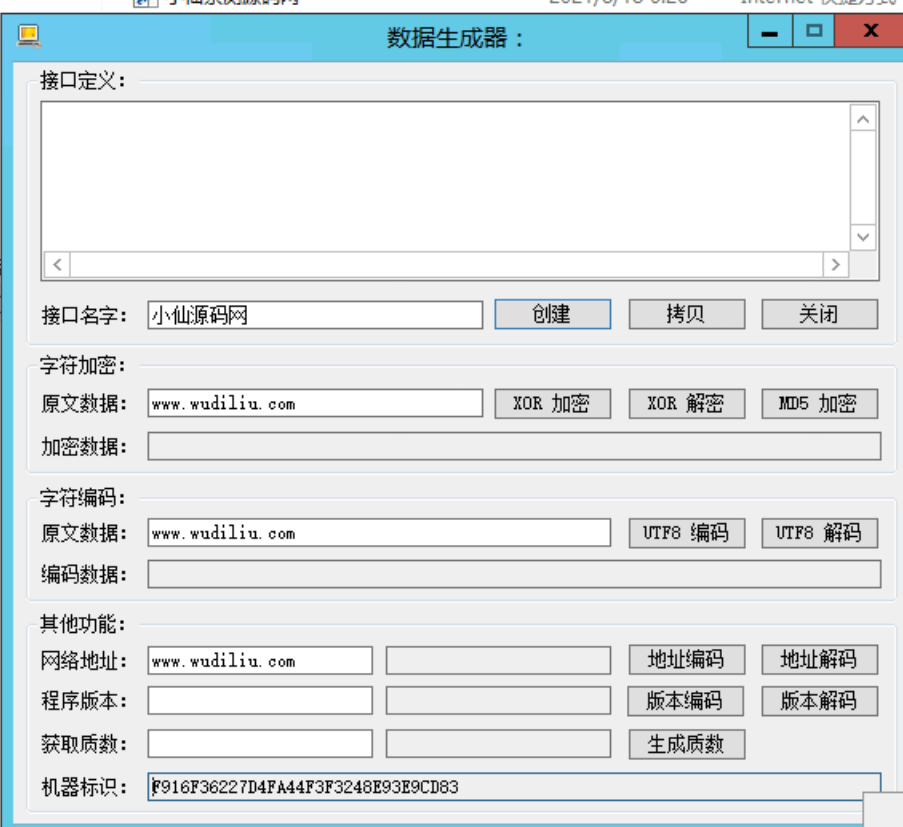Click the 编码数据 label
The width and height of the screenshot is (903, 827).
click(x=84, y=575)
